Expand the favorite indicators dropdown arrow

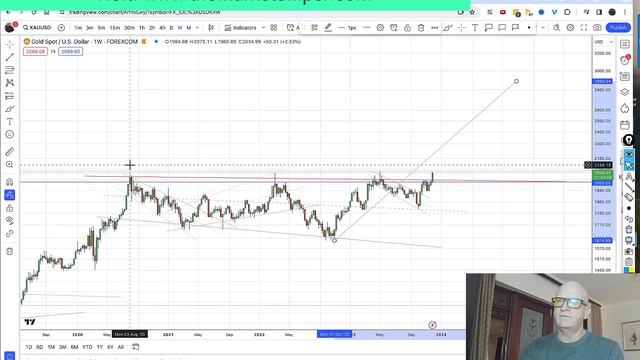click(263, 28)
